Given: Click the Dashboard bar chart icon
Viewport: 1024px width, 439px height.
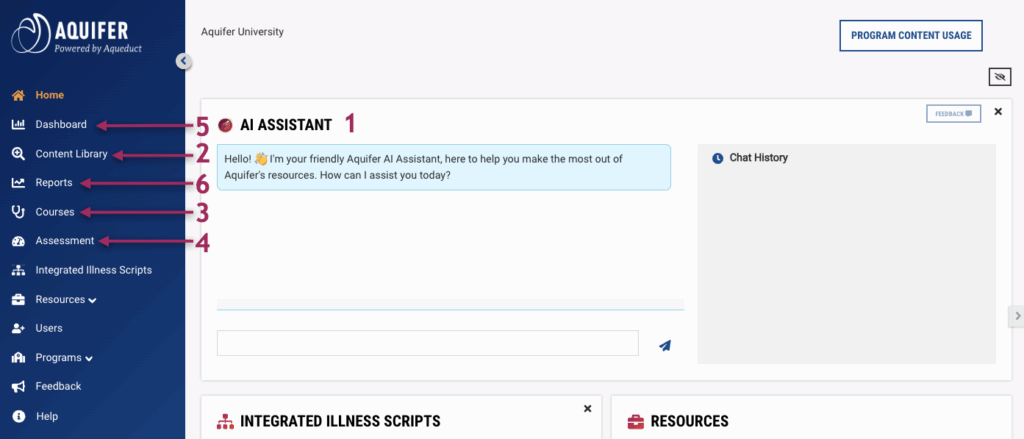Looking at the screenshot, I should [x=18, y=125].
